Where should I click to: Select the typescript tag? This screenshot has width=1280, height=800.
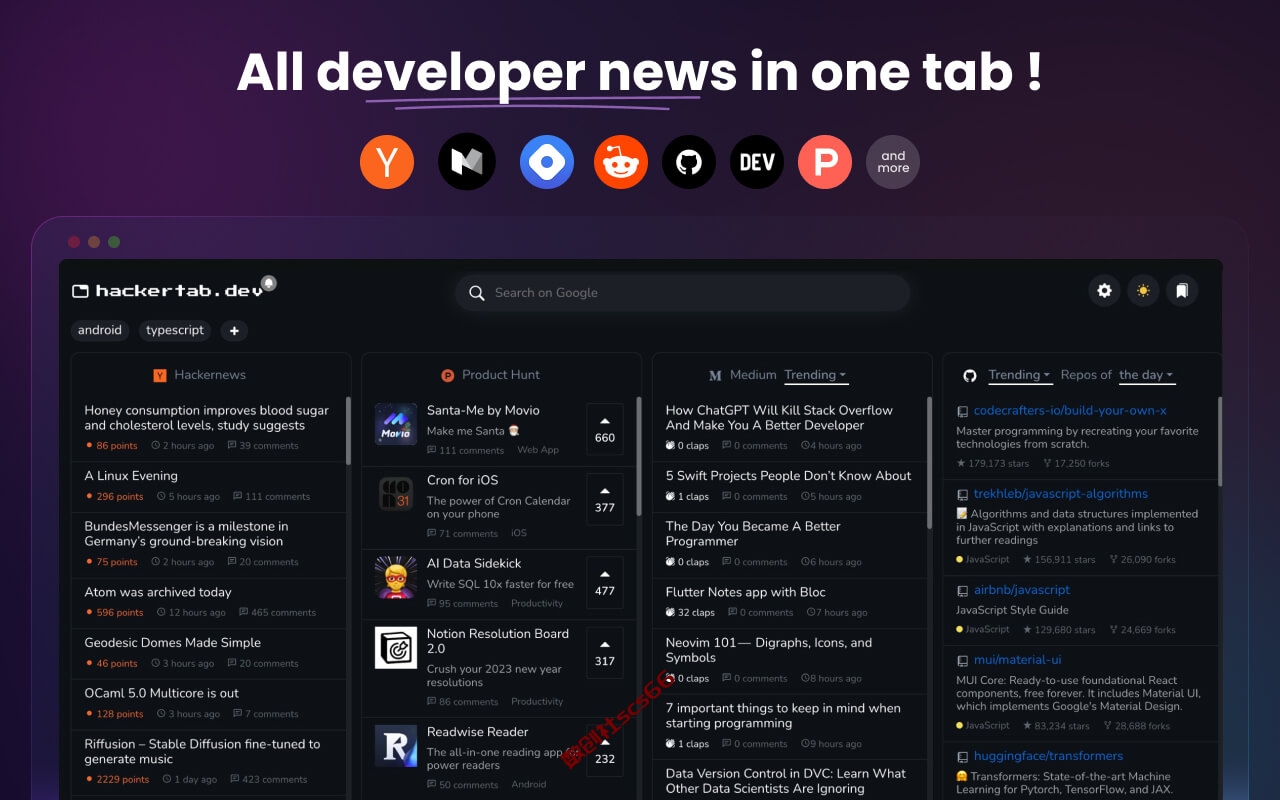(175, 330)
